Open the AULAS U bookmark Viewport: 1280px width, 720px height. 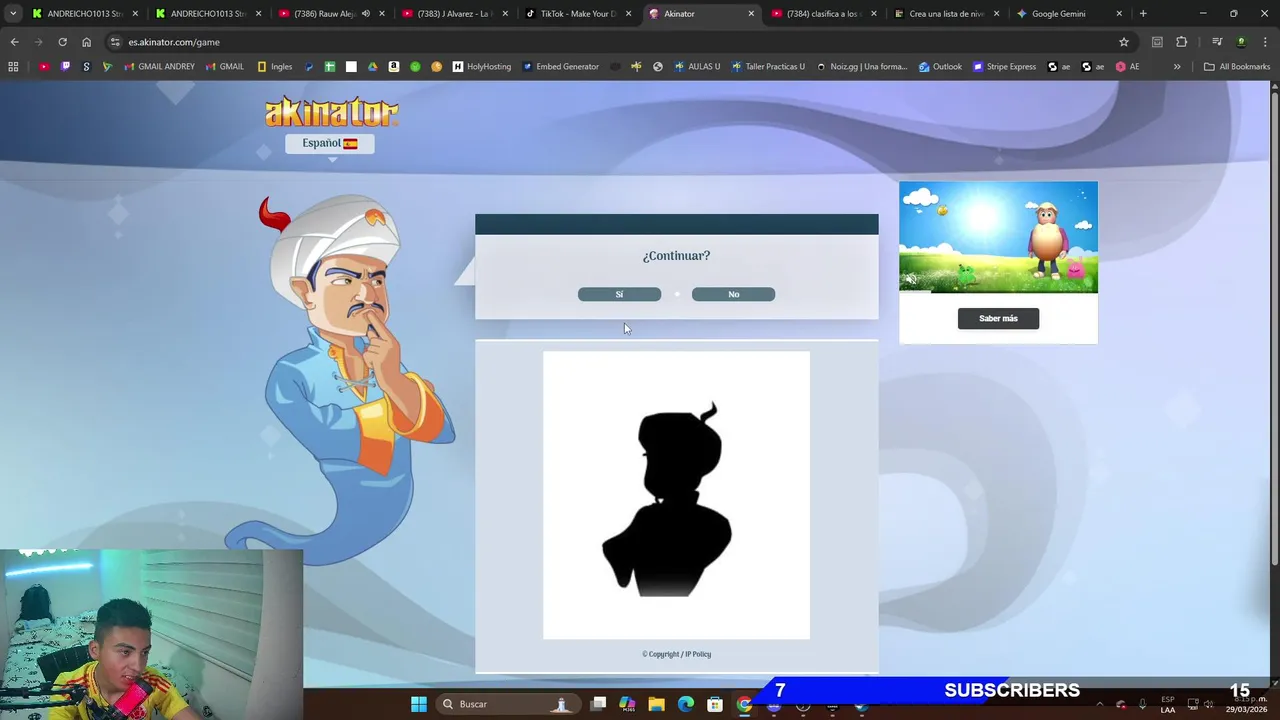[697, 67]
